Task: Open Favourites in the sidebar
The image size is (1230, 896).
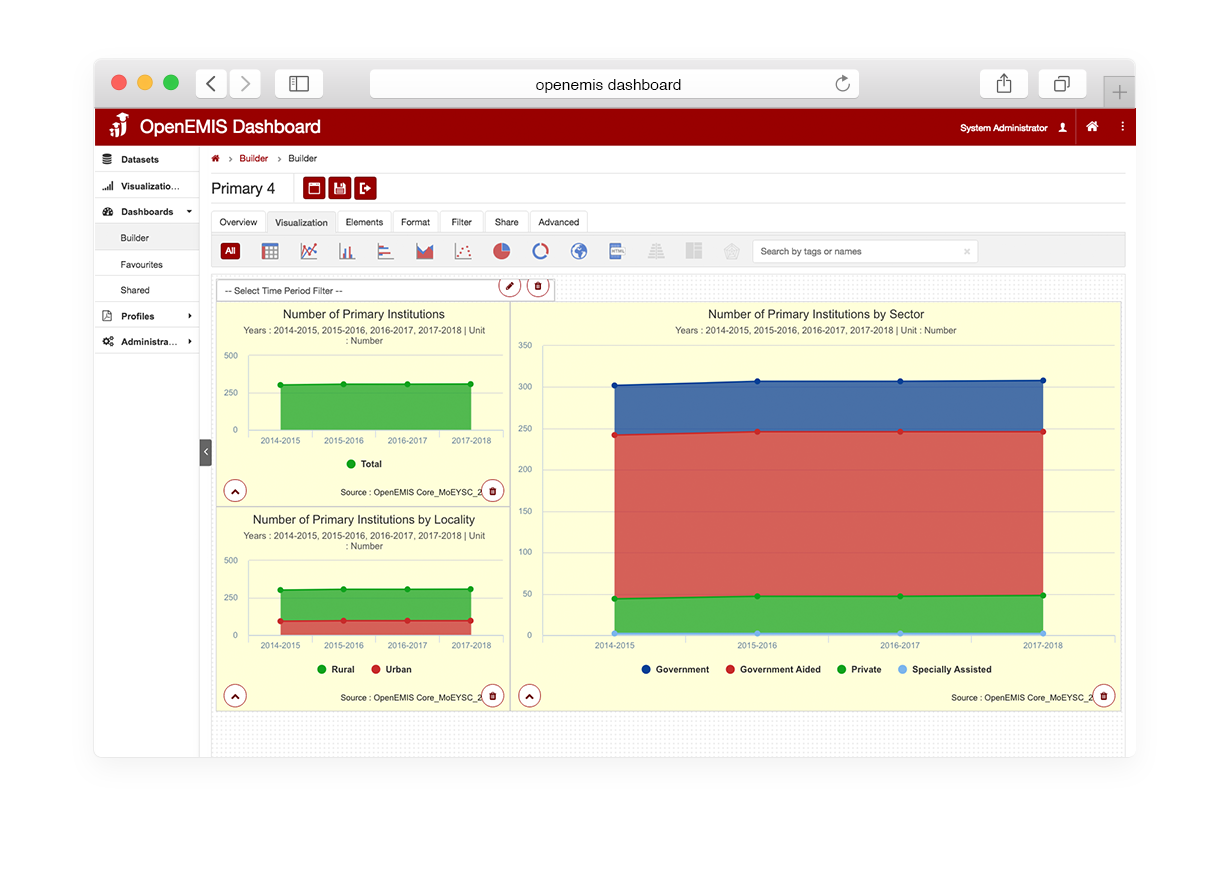Action: tap(147, 264)
